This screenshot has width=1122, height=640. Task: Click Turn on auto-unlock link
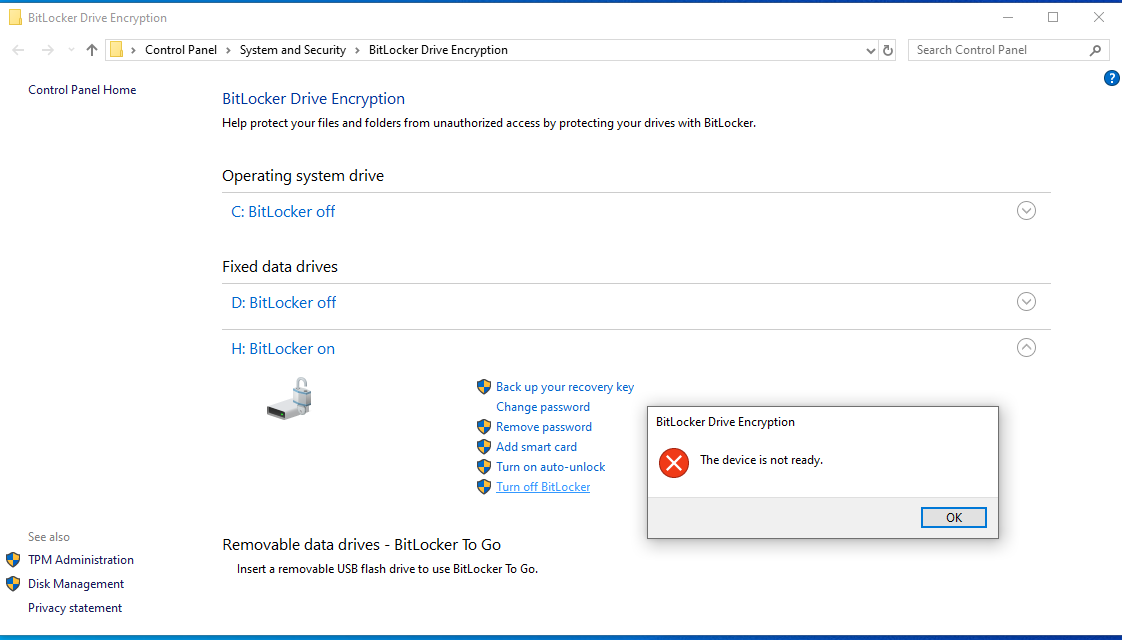click(x=551, y=467)
